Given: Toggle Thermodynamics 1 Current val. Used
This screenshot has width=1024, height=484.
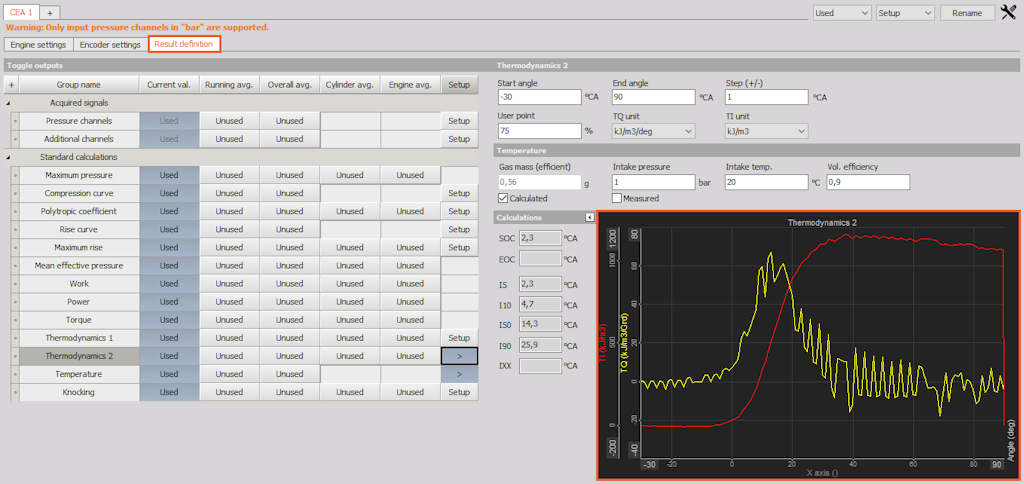Looking at the screenshot, I should click(168, 338).
